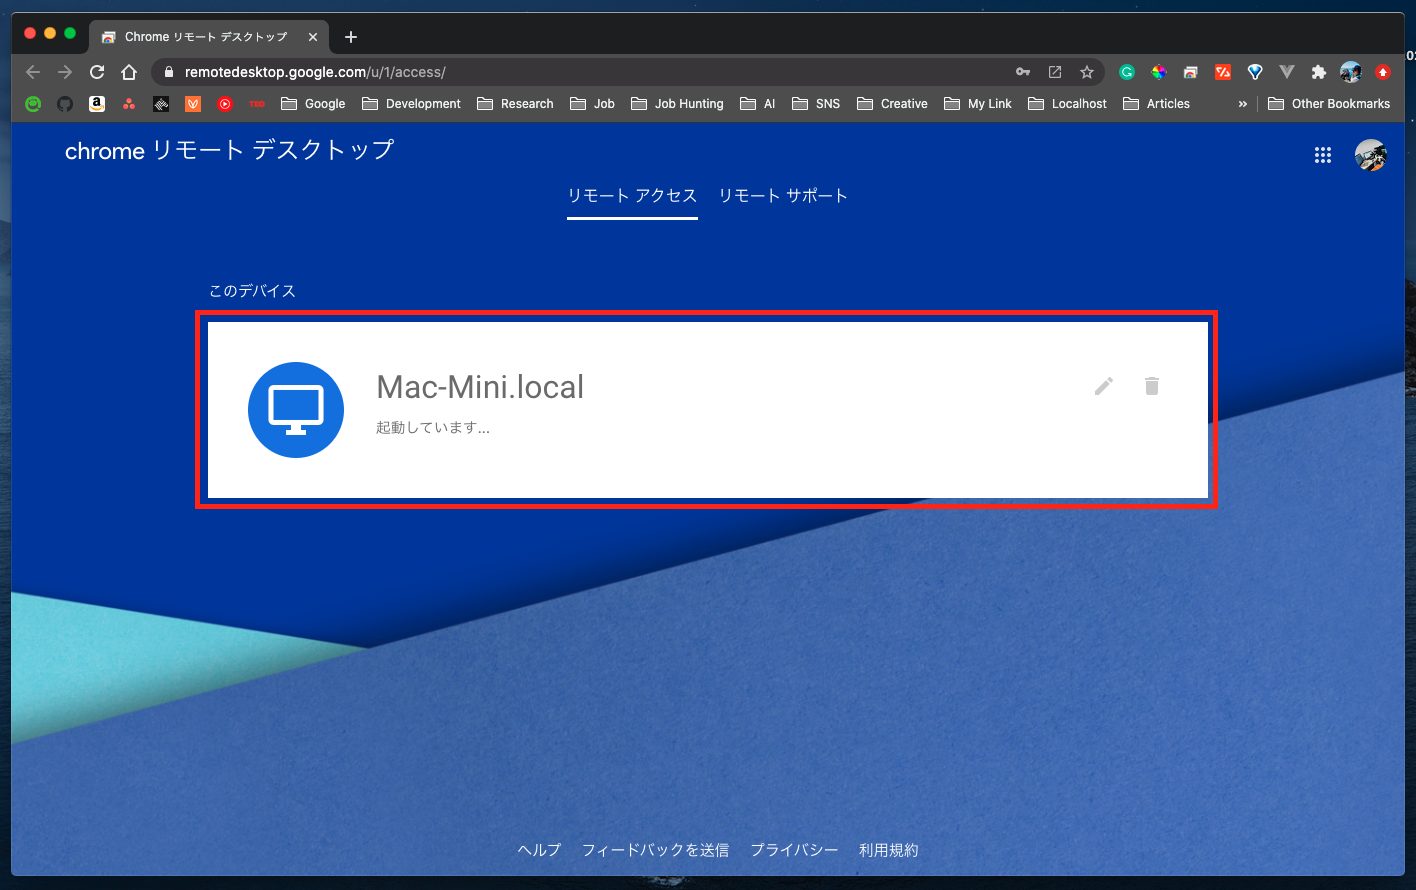Open the Chrome profile avatar in toolbar

point(1351,72)
